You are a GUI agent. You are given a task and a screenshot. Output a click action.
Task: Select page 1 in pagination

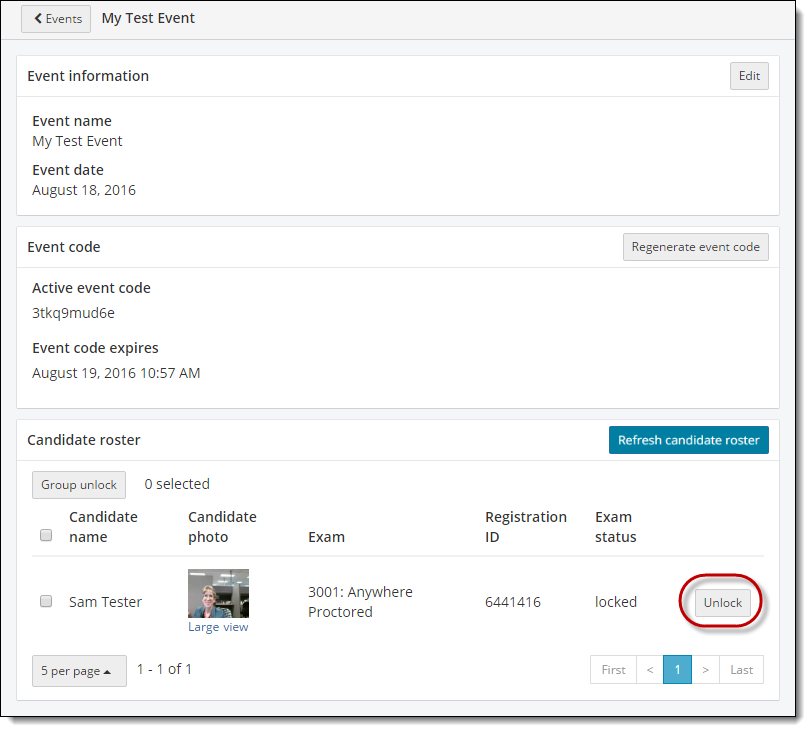(677, 670)
